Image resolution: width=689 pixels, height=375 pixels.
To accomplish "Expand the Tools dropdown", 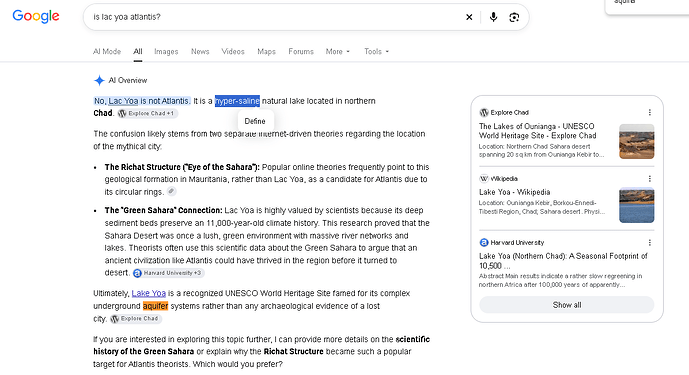I will 377,51.
